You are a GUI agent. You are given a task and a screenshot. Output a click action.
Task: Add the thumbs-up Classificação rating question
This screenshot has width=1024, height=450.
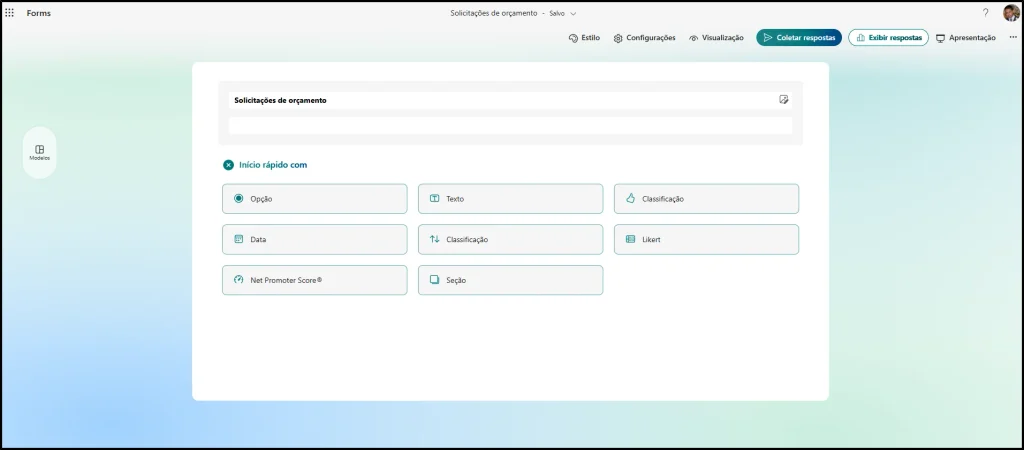click(706, 199)
